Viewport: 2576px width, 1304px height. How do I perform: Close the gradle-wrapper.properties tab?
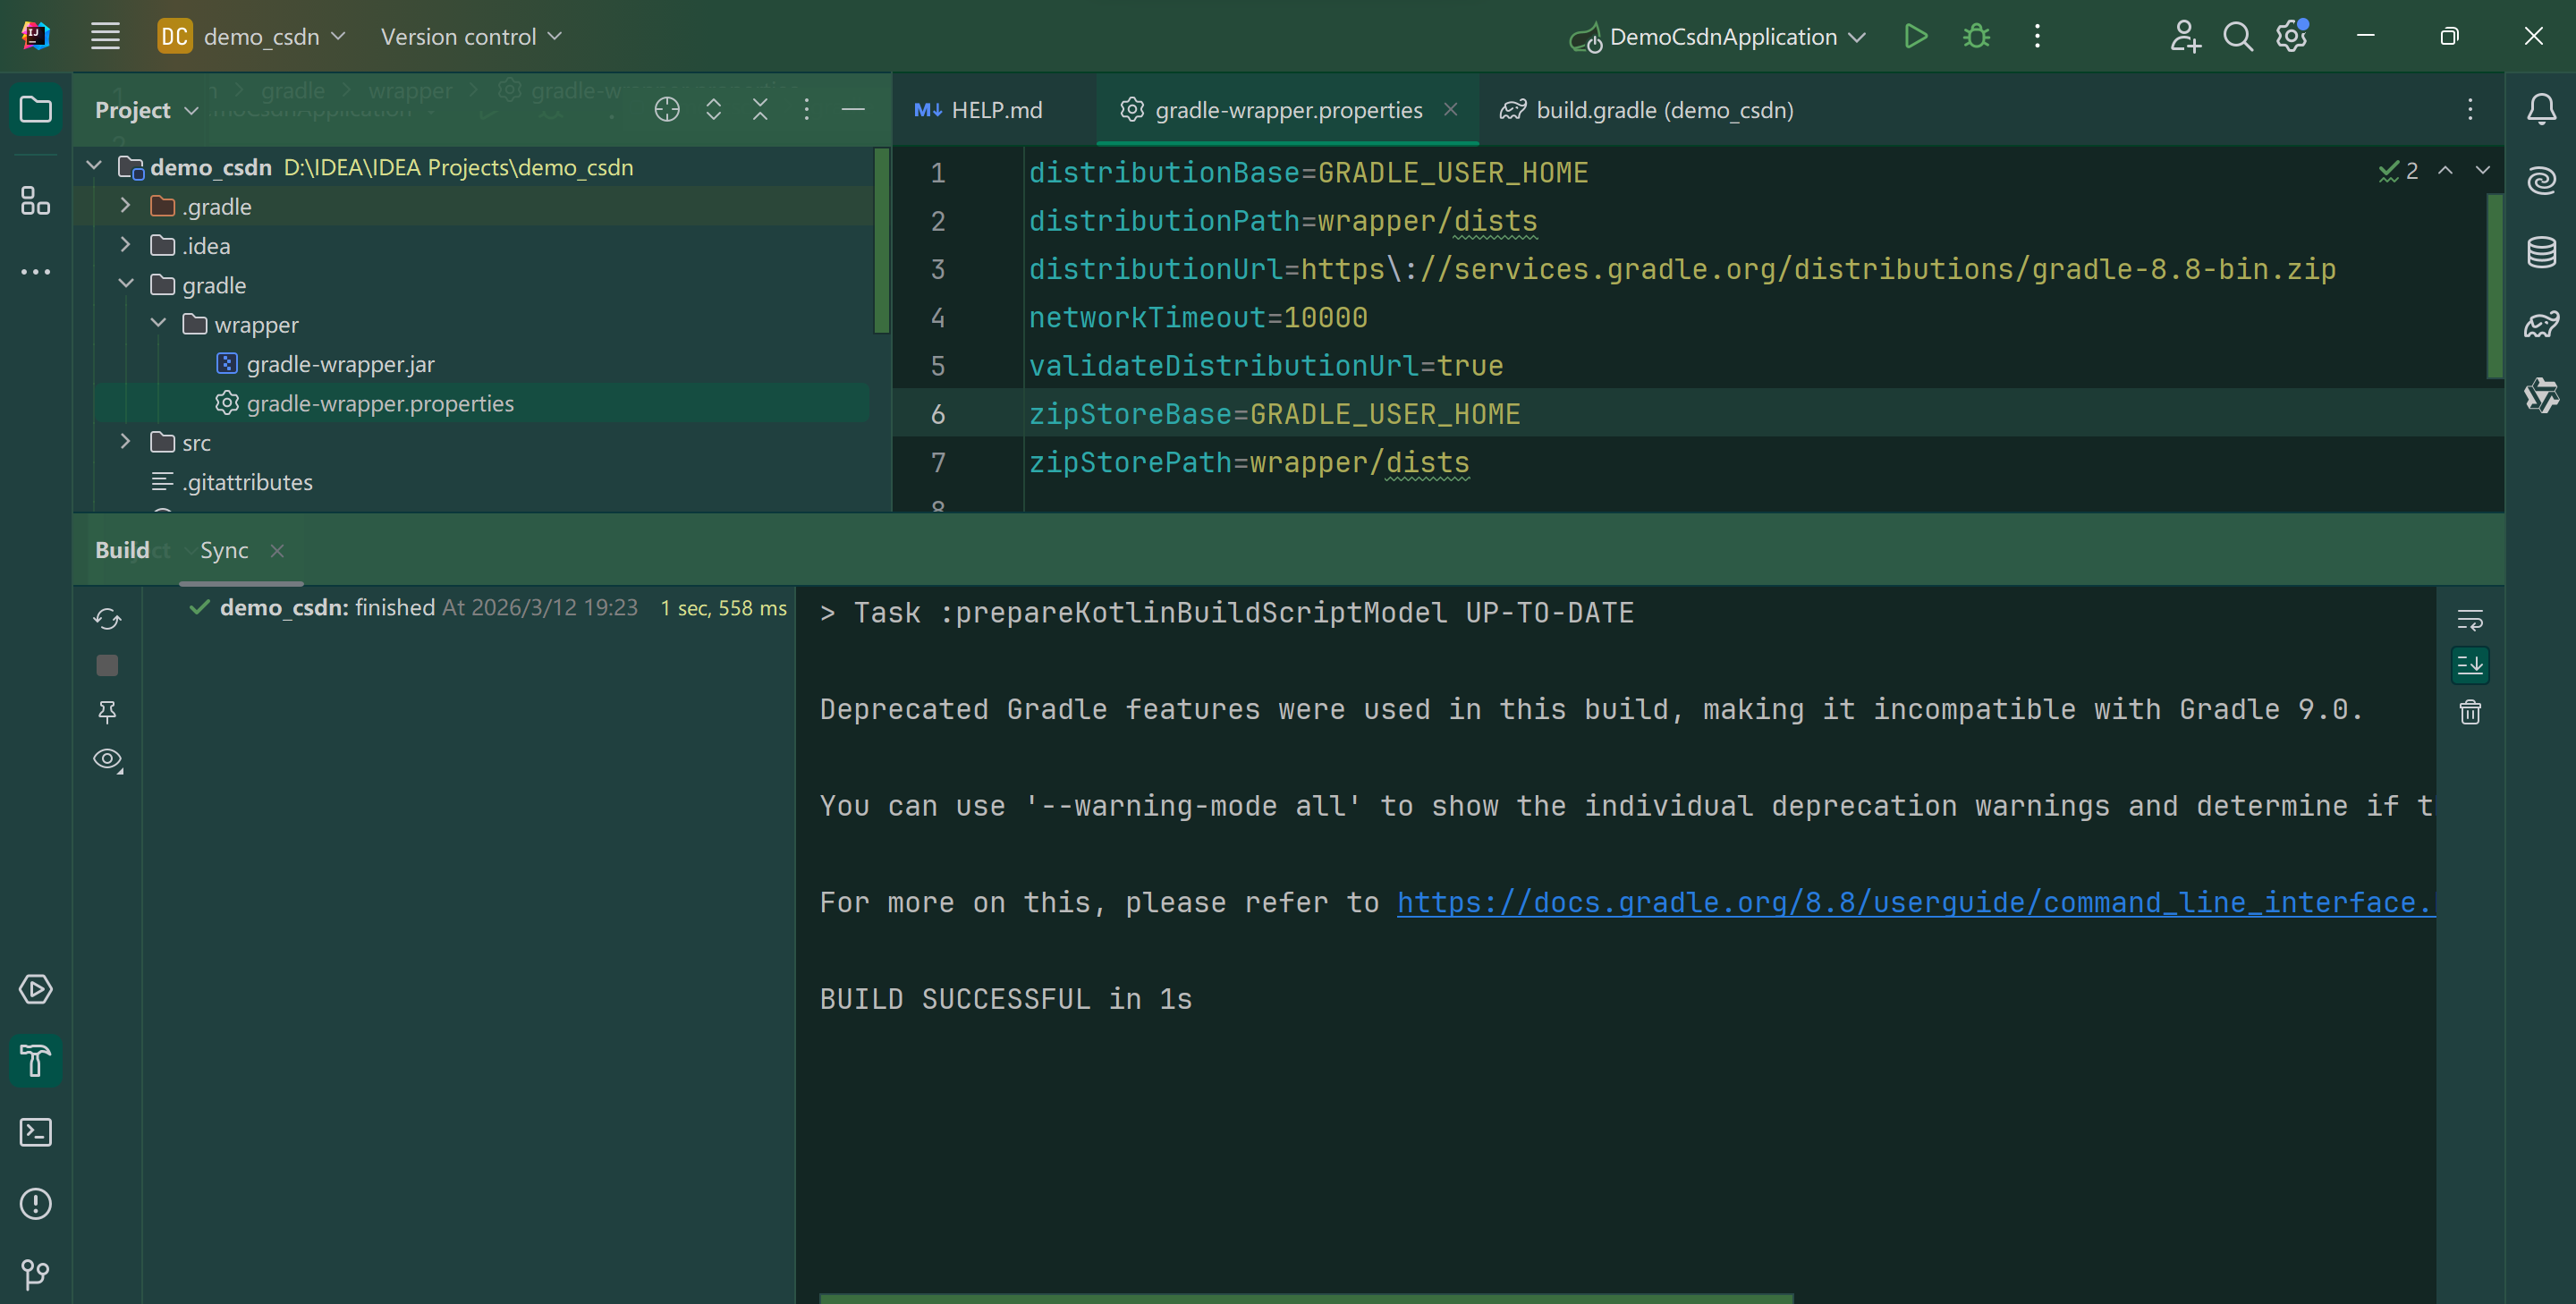[x=1450, y=109]
